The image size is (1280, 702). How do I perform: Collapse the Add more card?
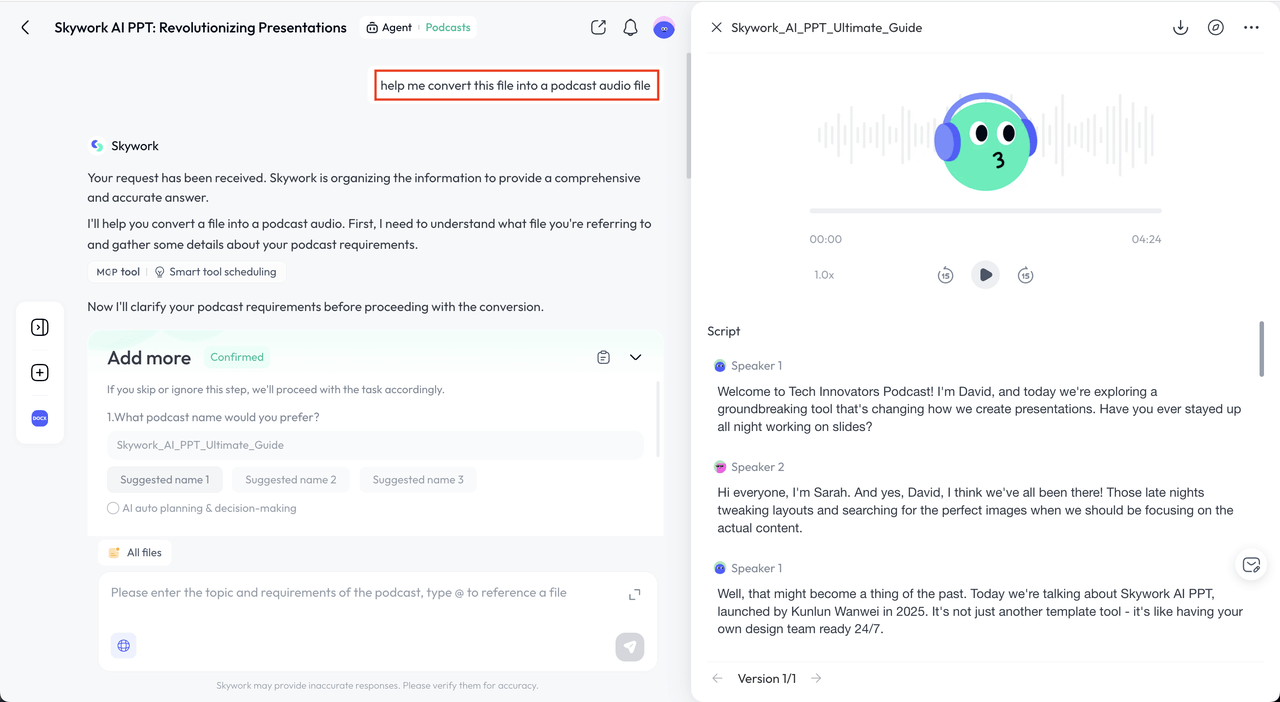tap(635, 357)
